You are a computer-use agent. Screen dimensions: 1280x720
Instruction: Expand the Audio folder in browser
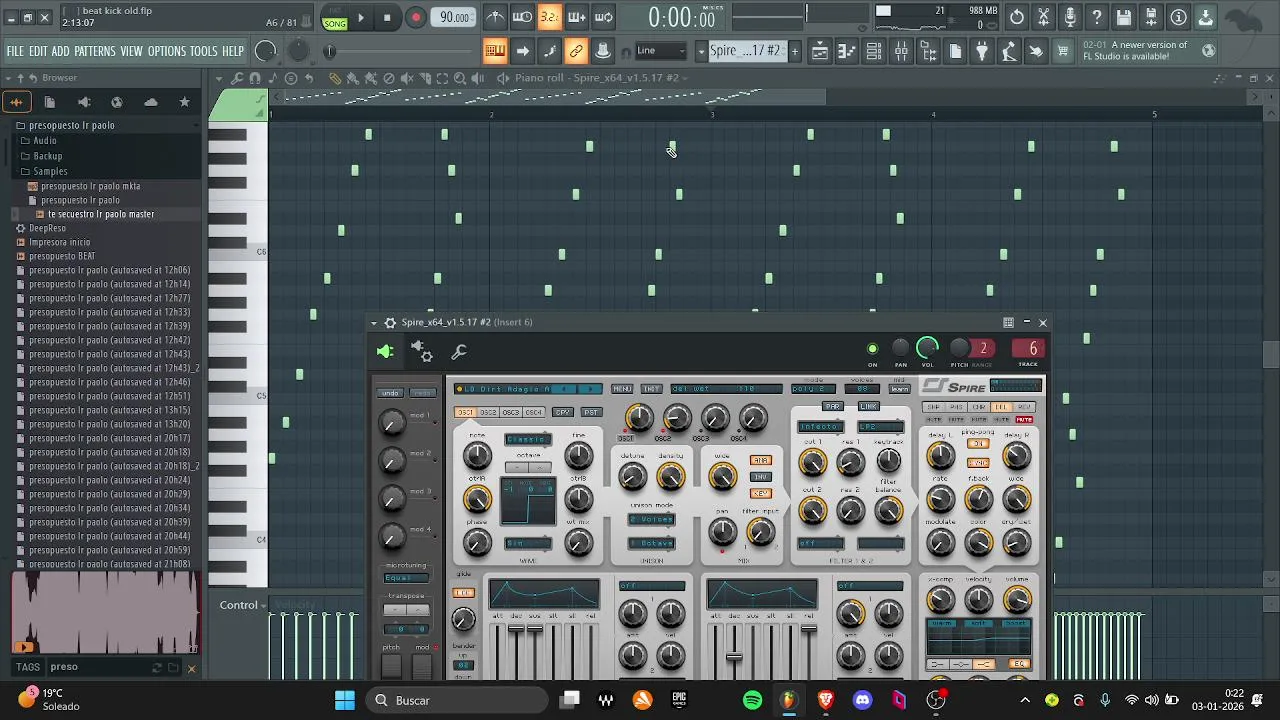[45, 141]
